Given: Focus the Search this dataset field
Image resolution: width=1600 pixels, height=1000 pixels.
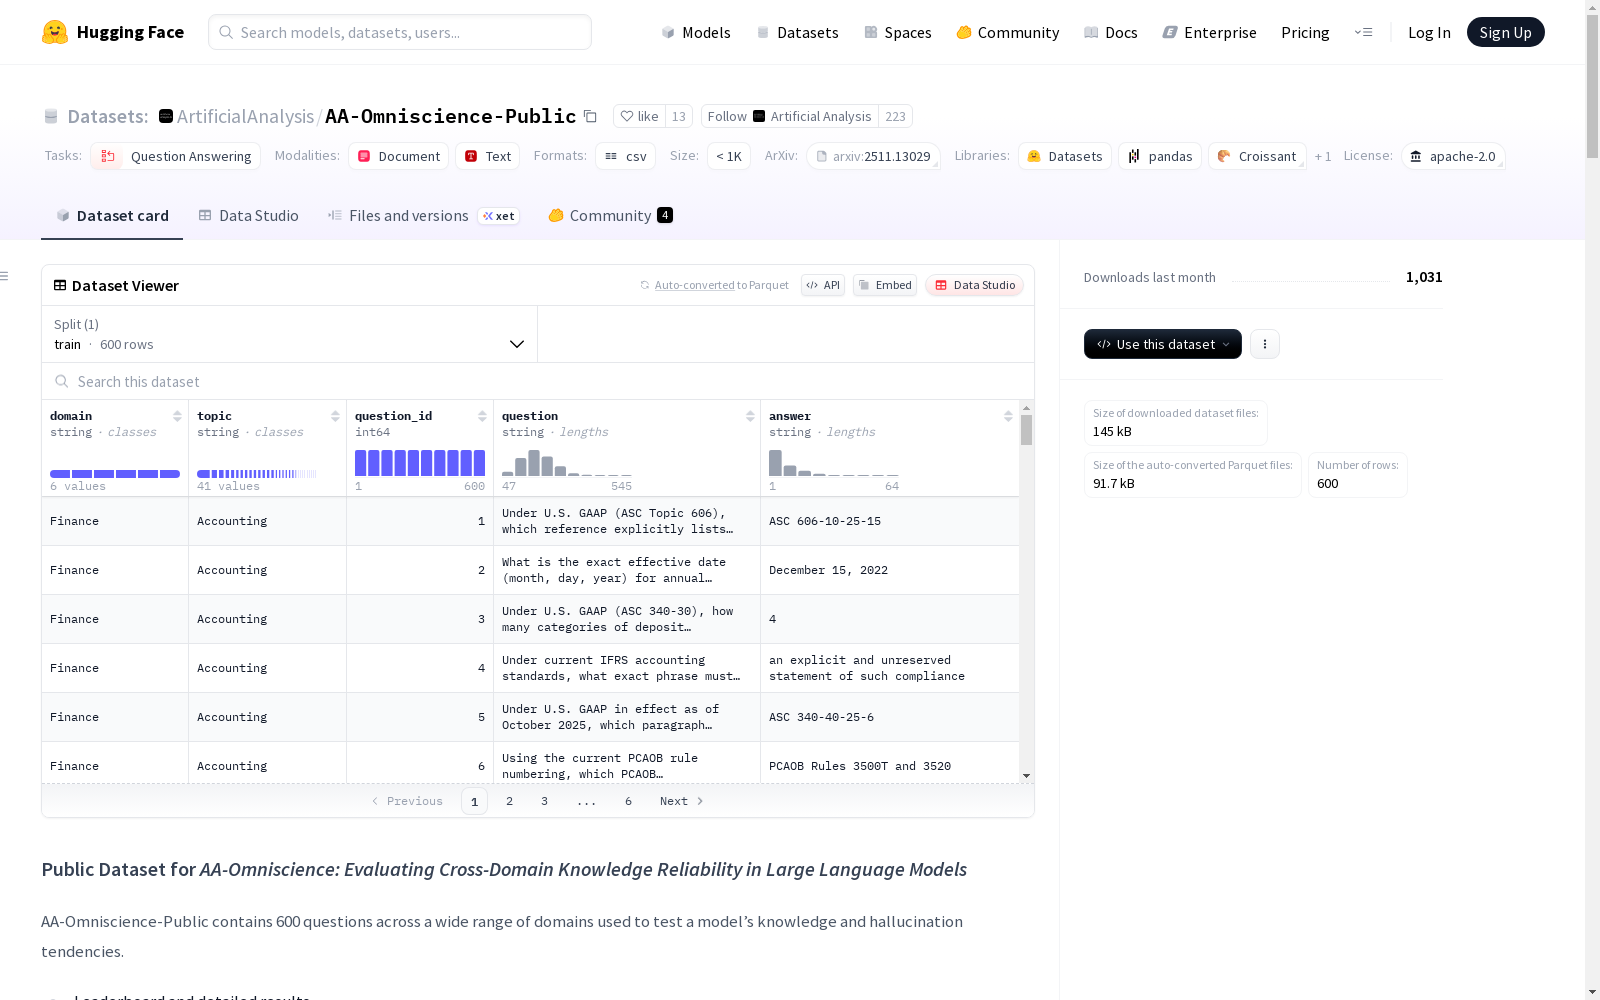Looking at the screenshot, I should click(x=538, y=381).
